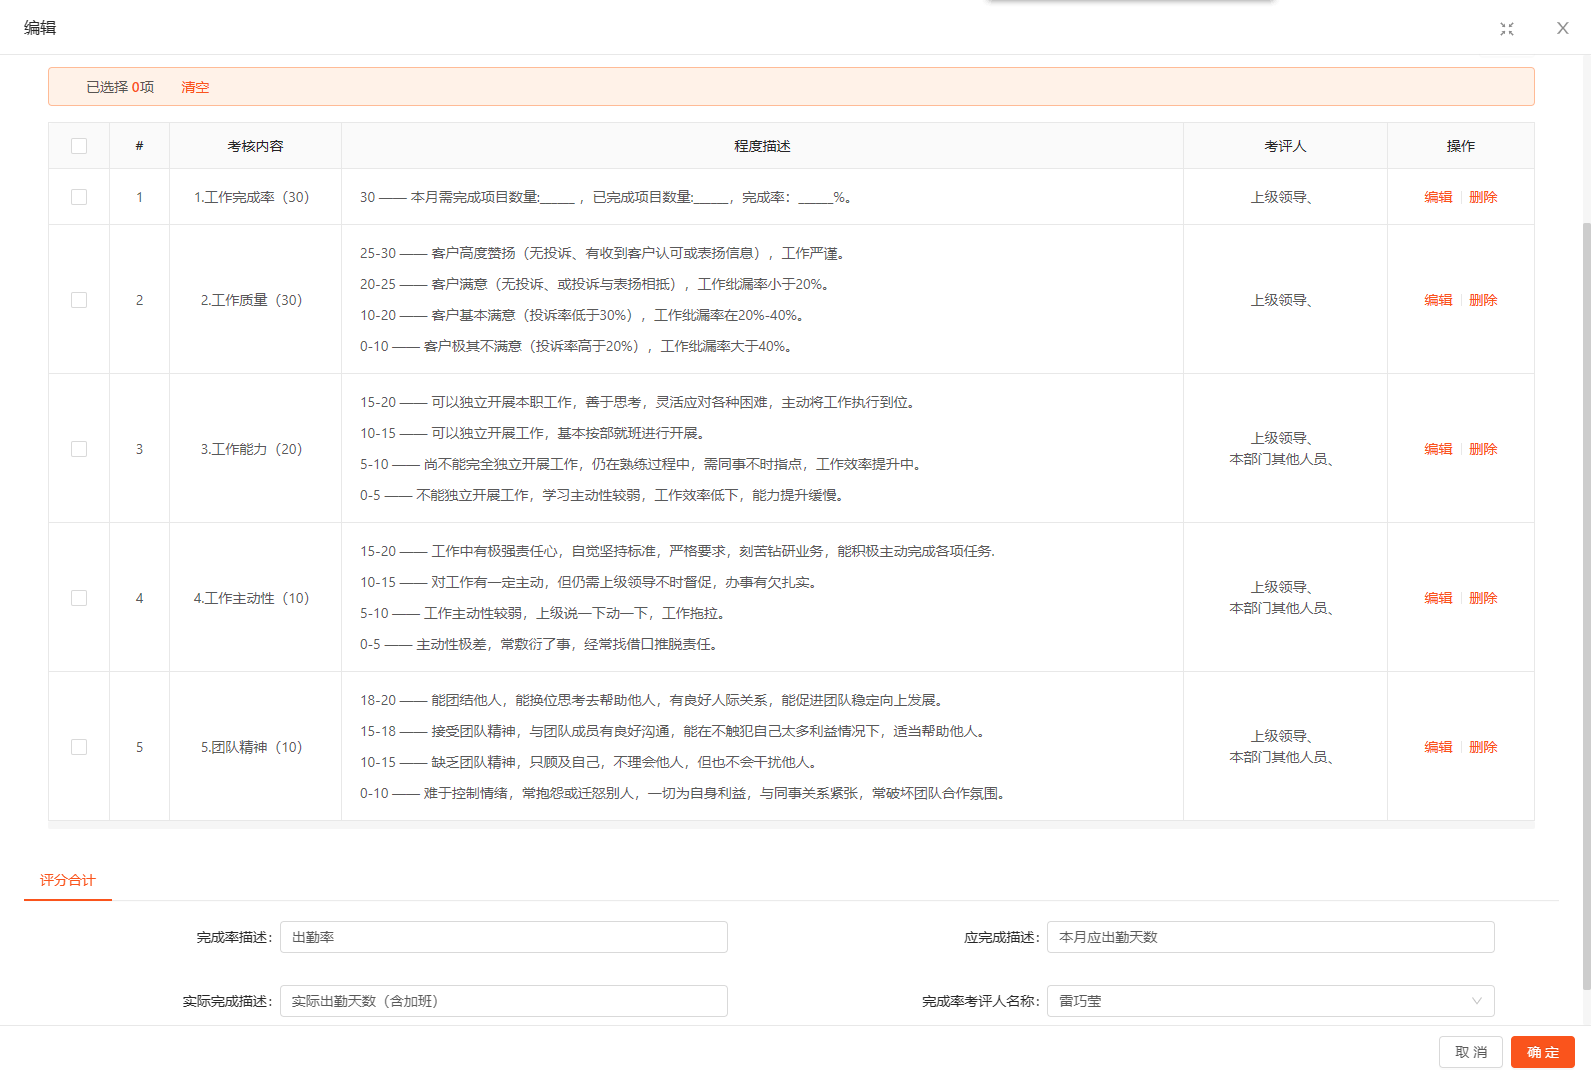Image resolution: width=1591 pixels, height=1080 pixels.
Task: Click the fullscreen shrink icon in header
Action: [x=1507, y=29]
